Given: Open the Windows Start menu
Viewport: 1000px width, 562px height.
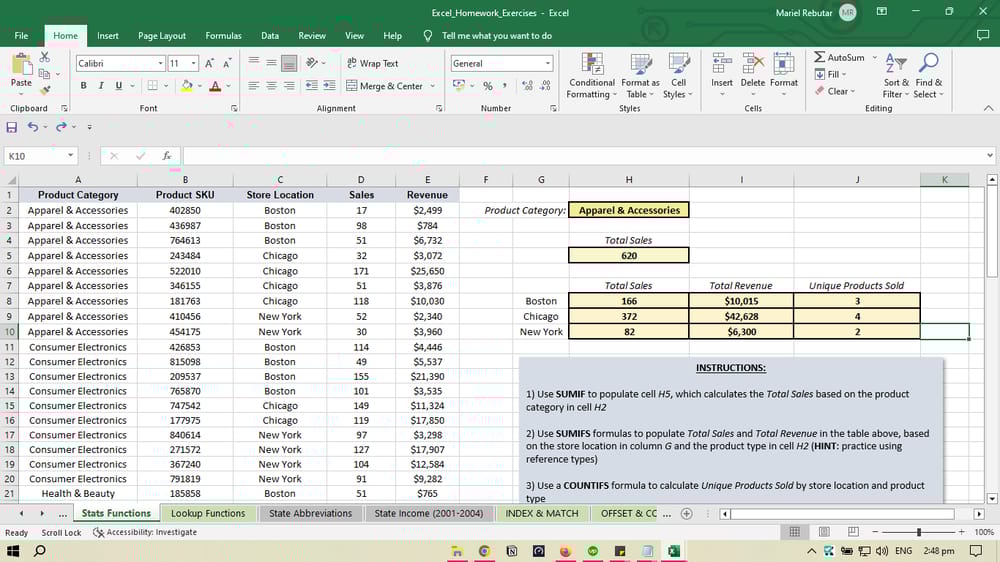Looking at the screenshot, I should (13, 551).
